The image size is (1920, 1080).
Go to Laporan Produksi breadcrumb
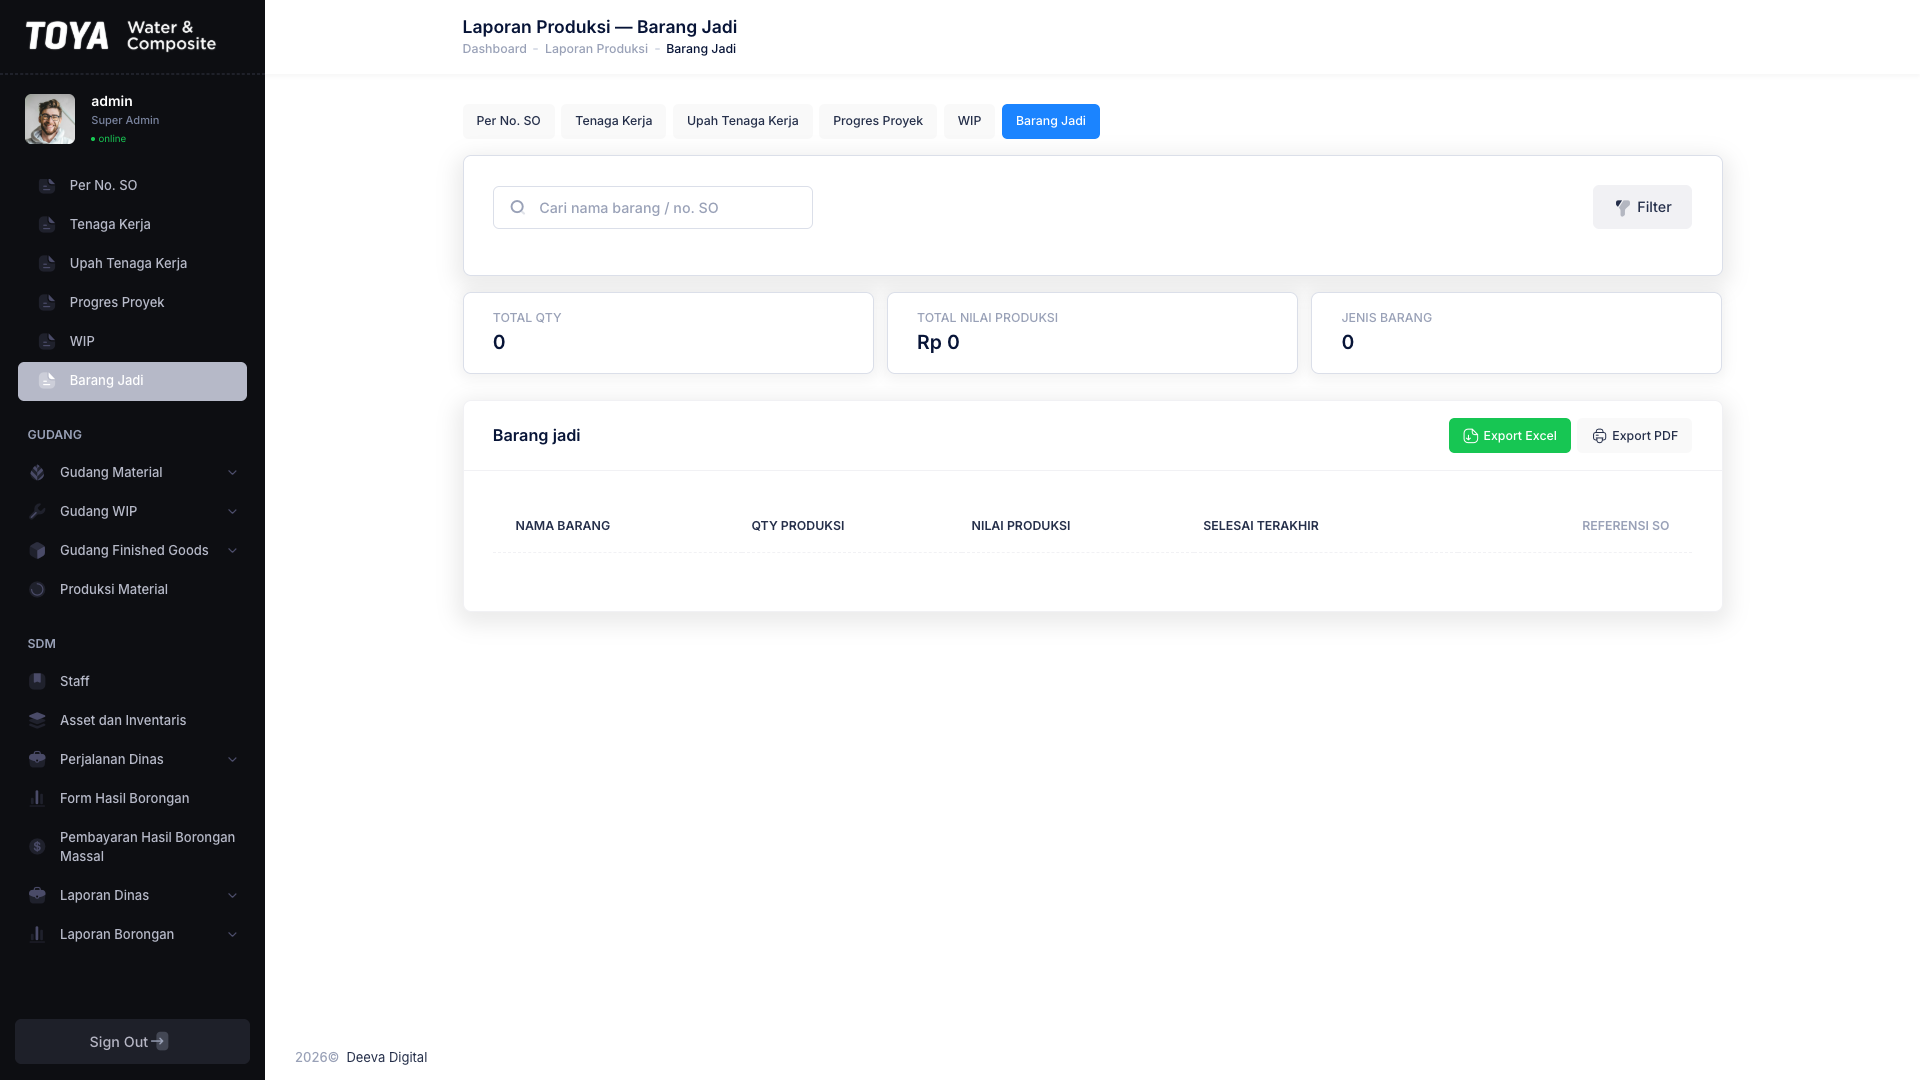point(596,49)
